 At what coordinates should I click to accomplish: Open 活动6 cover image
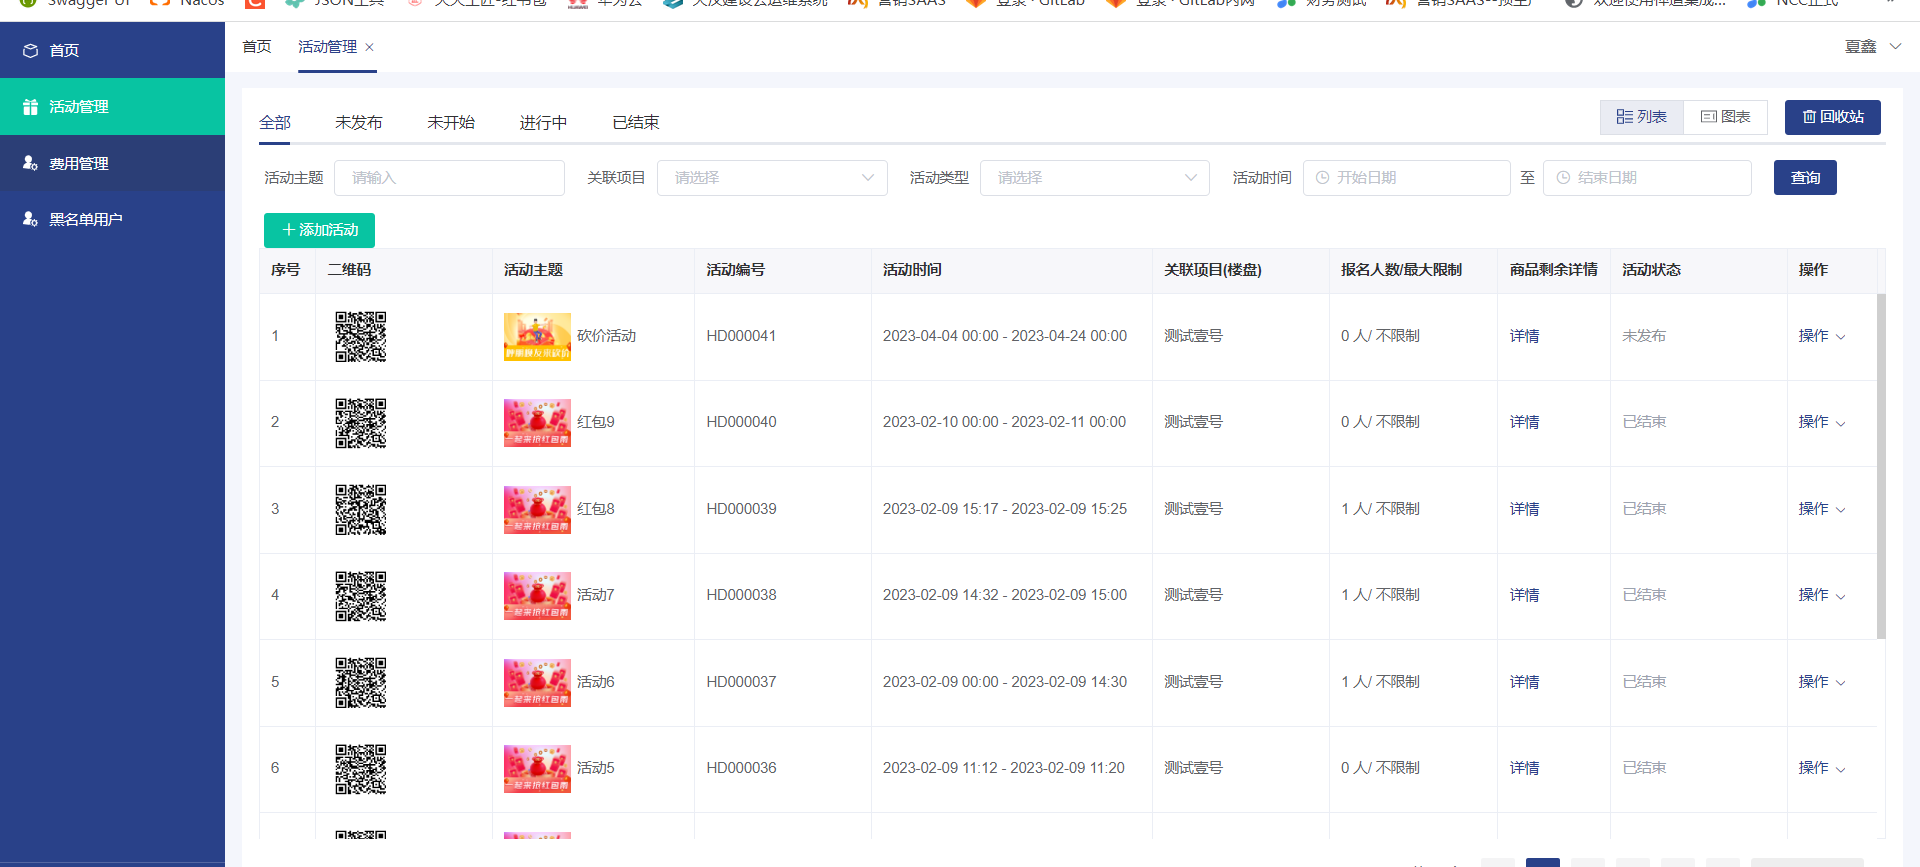click(x=537, y=682)
